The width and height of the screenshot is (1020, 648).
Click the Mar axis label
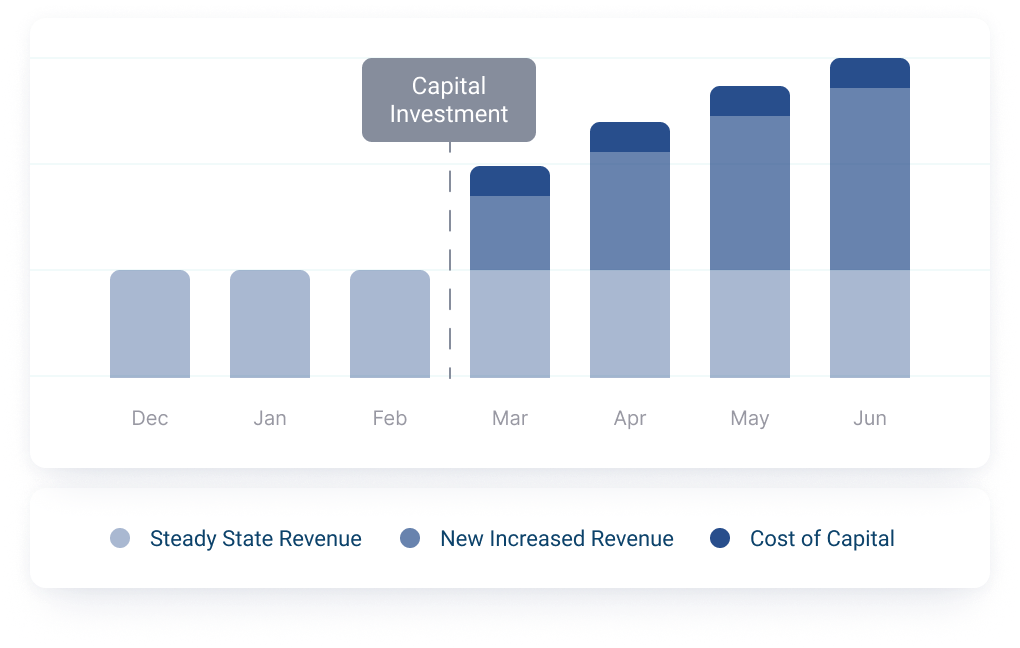click(x=510, y=418)
